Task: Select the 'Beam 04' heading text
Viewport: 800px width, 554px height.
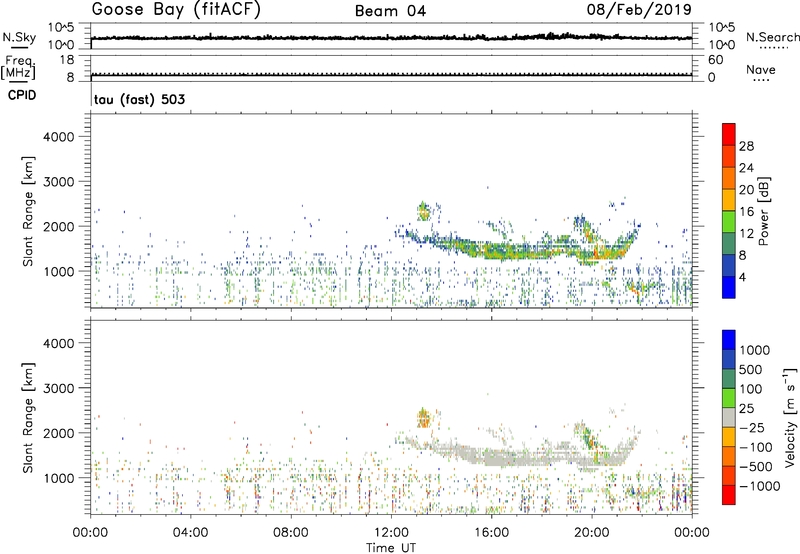Action: 390,11
